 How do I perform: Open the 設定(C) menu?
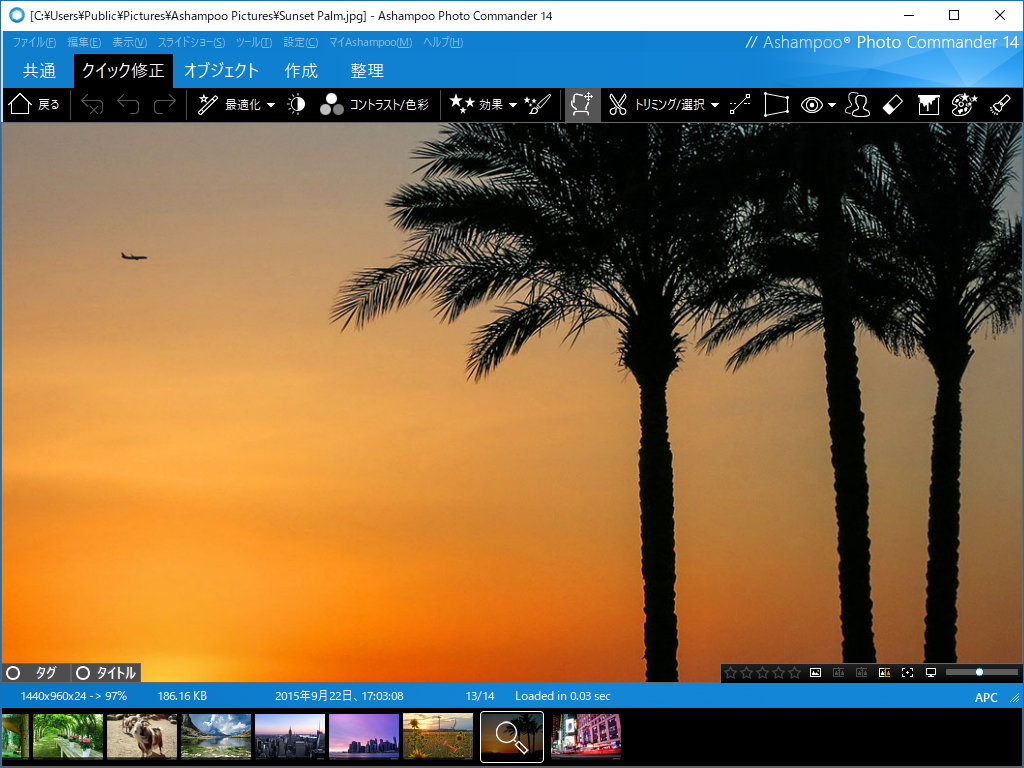300,42
